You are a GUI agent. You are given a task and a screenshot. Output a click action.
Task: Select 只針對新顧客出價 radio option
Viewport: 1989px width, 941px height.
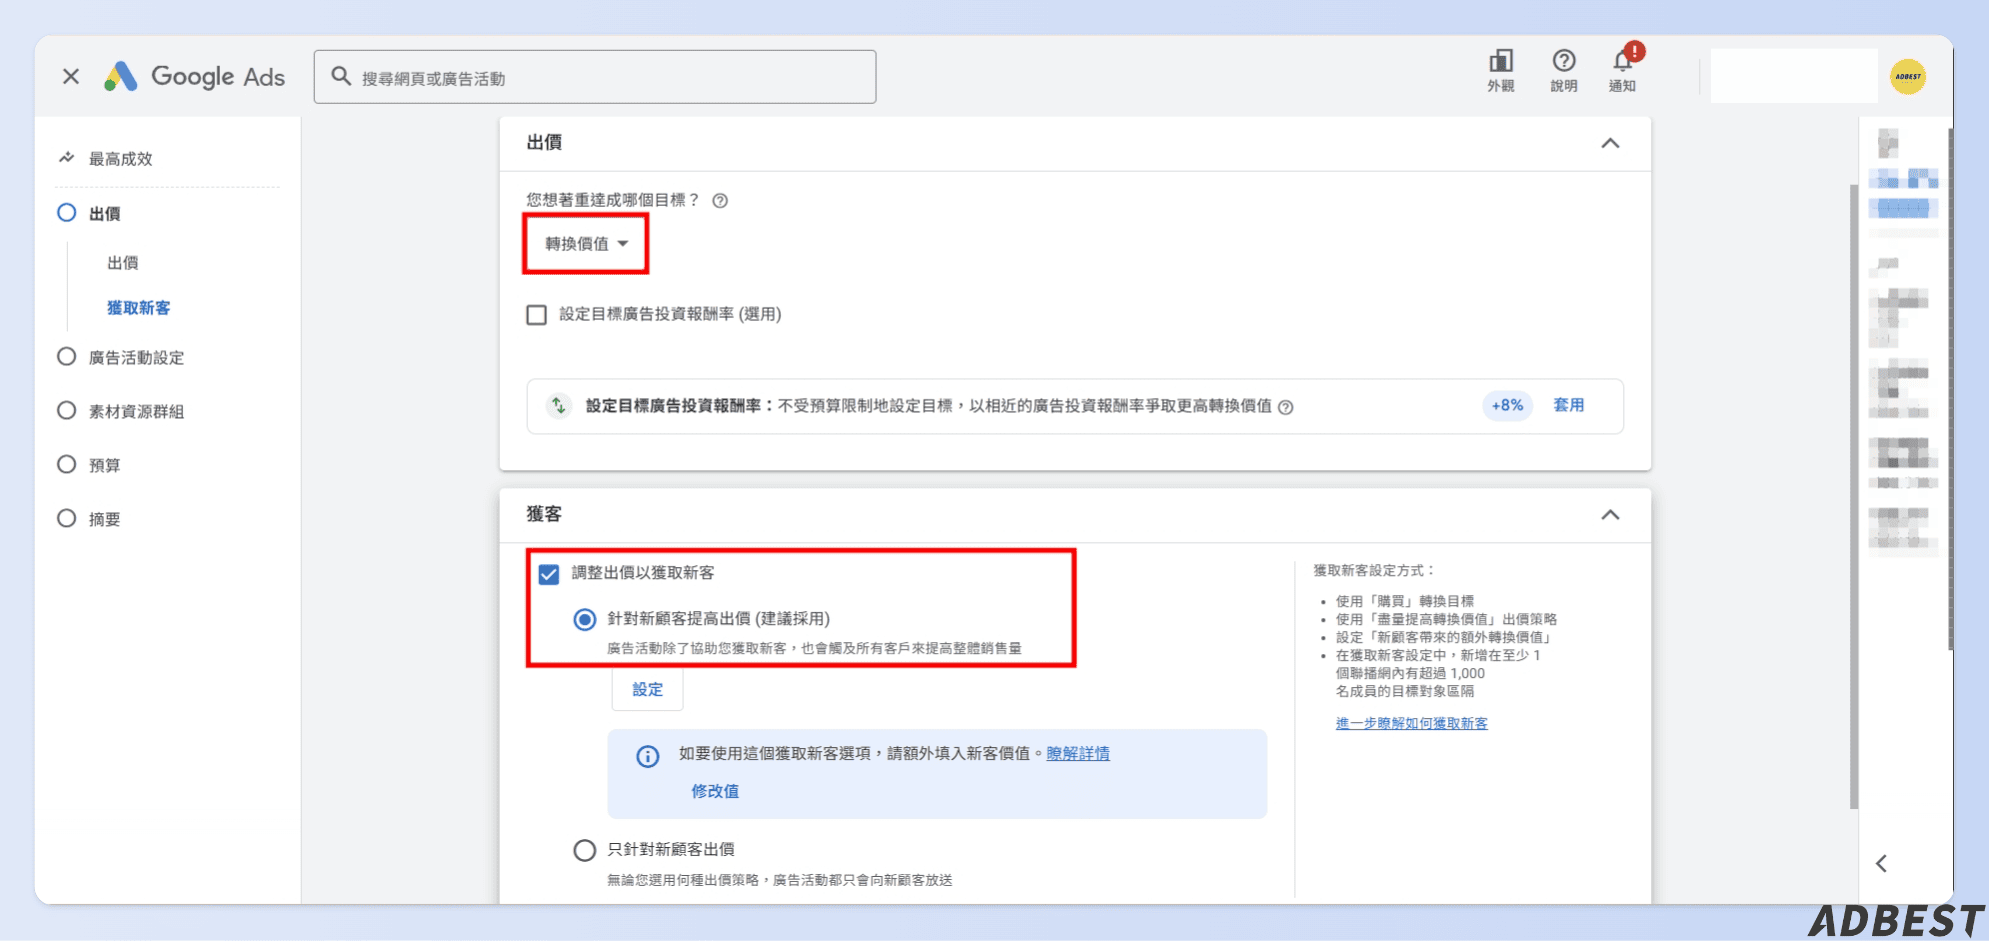click(585, 850)
